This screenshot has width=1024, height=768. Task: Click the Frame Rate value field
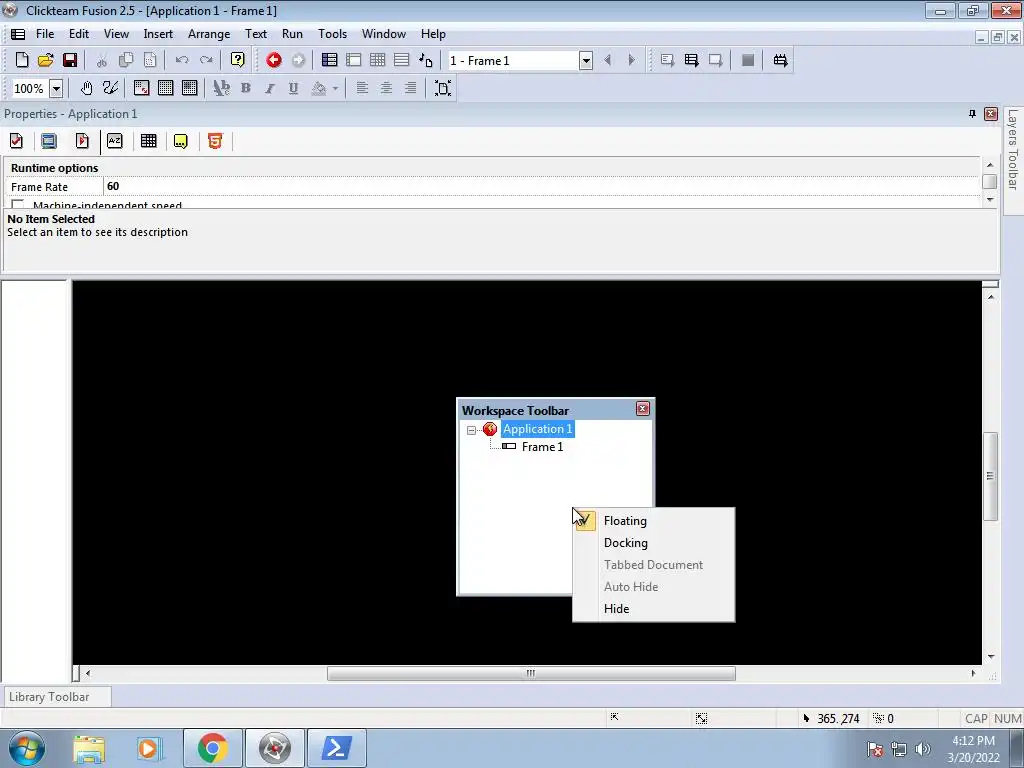click(542, 187)
